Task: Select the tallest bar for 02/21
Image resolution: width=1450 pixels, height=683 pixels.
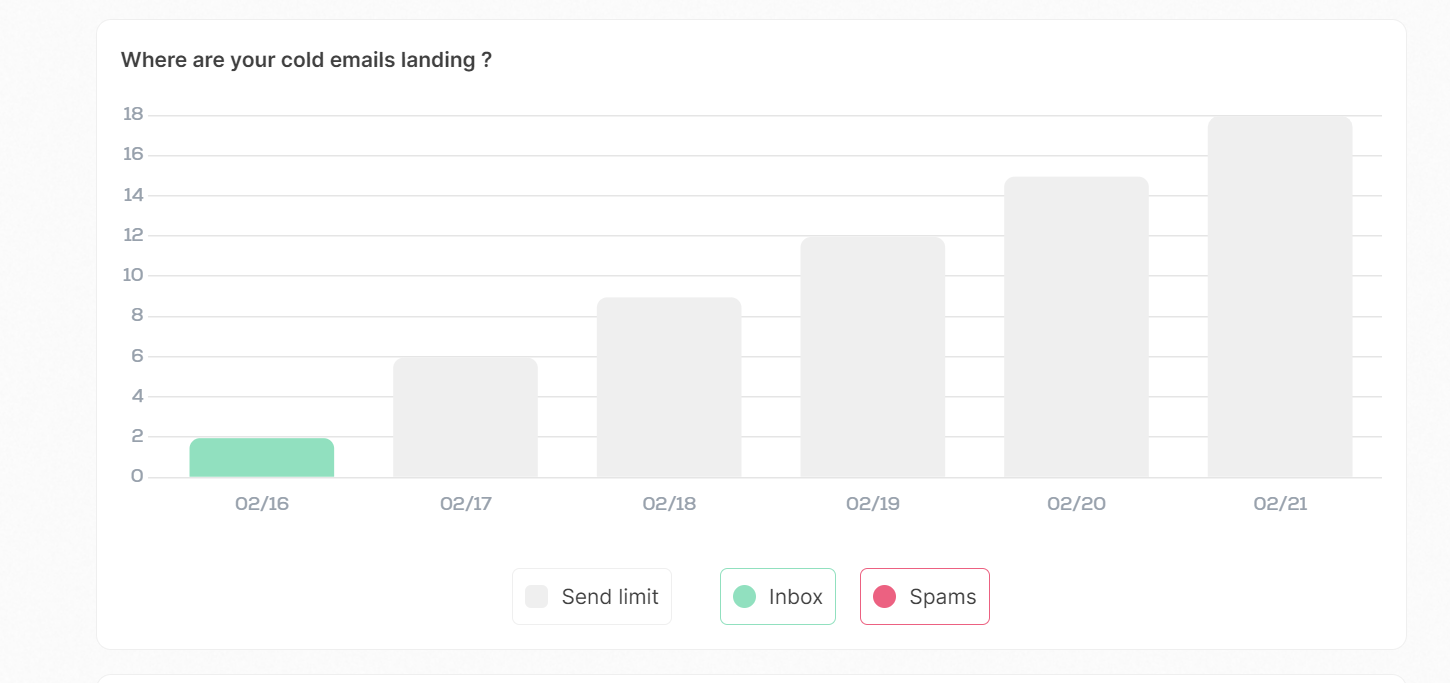Action: [1280, 297]
